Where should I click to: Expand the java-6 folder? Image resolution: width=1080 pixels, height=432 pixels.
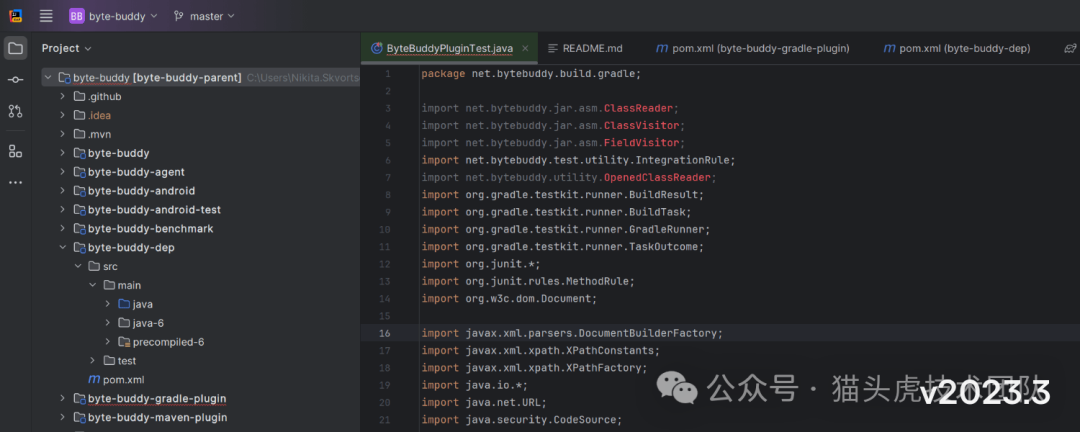point(108,322)
